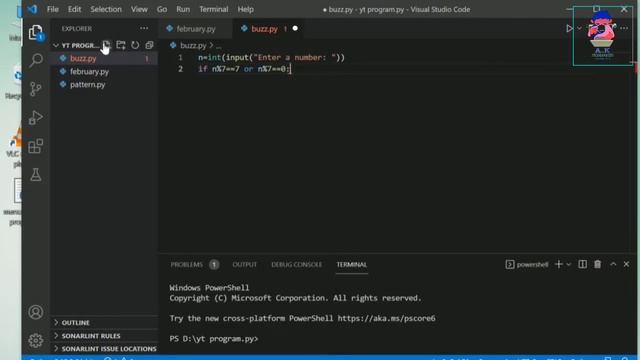Kill terminal with trash icon
This screenshot has height=360, width=640.
click(598, 264)
